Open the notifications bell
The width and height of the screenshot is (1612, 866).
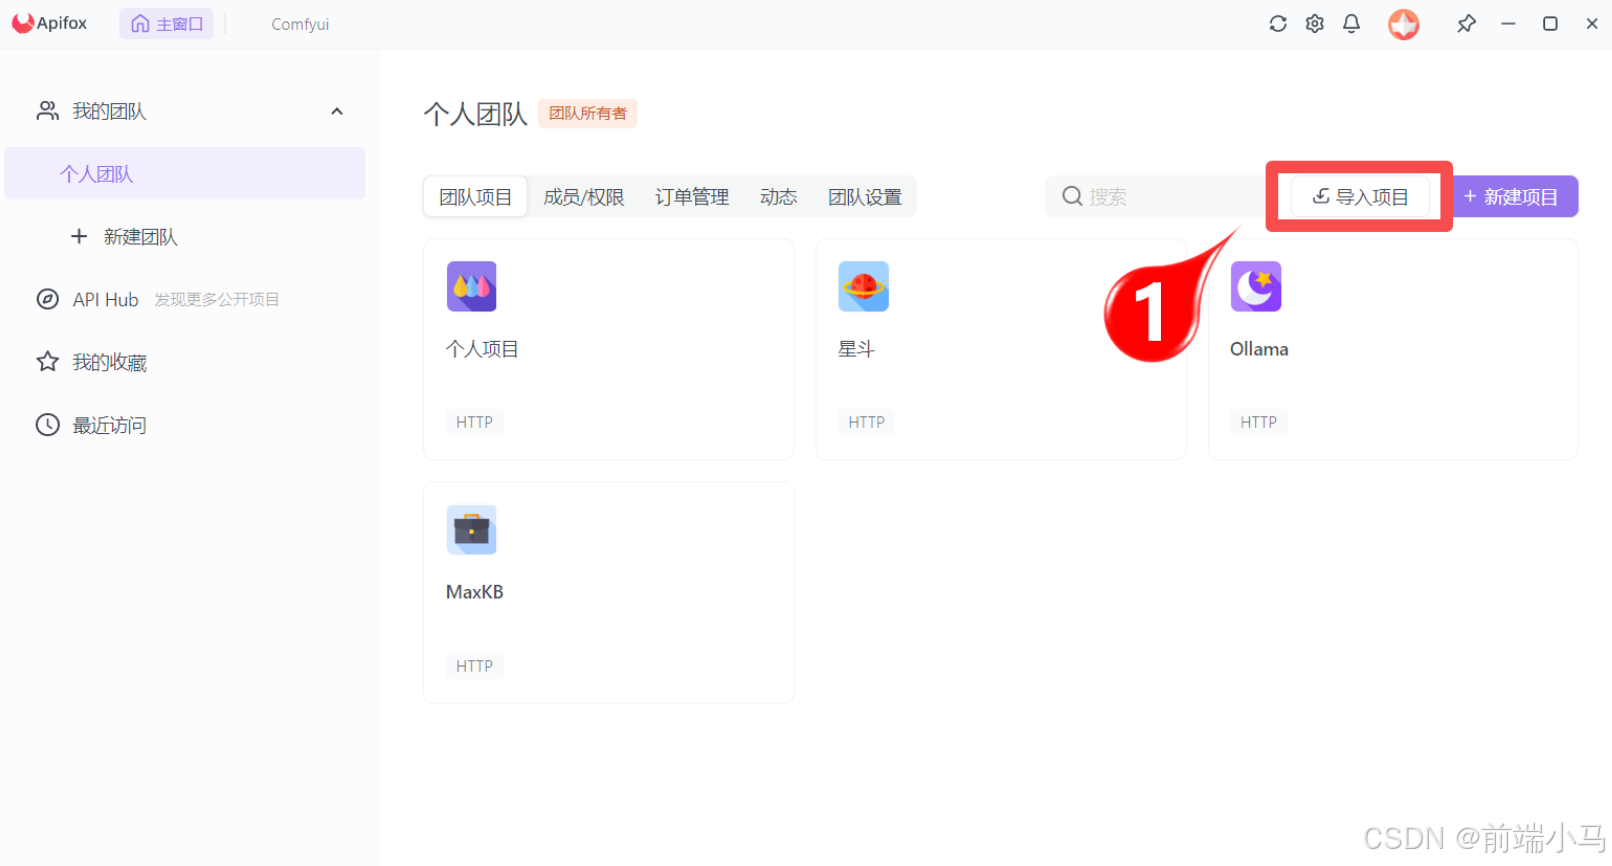pos(1351,23)
